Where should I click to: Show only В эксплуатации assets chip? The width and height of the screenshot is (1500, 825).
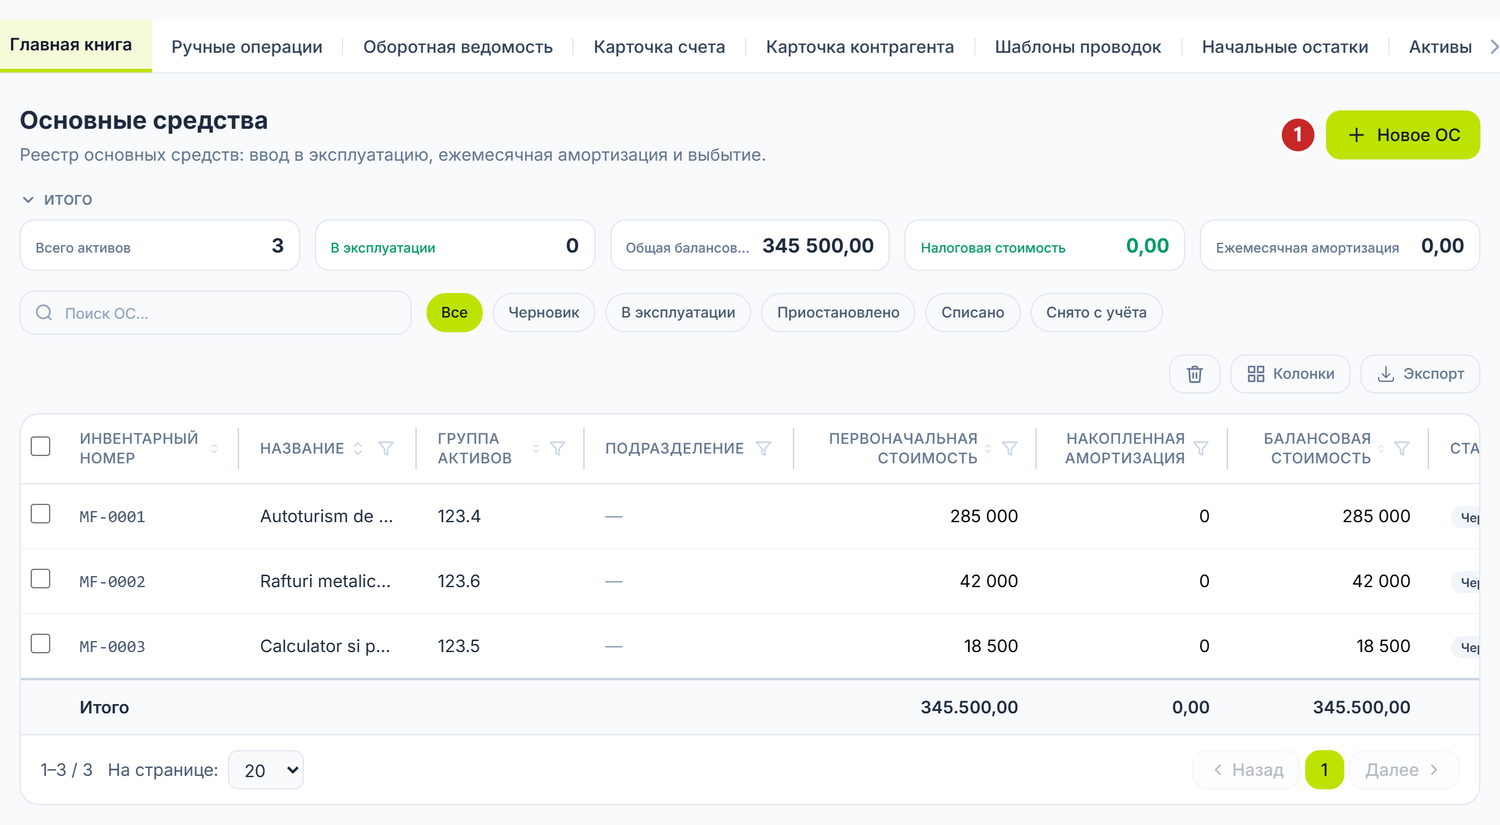coord(678,313)
